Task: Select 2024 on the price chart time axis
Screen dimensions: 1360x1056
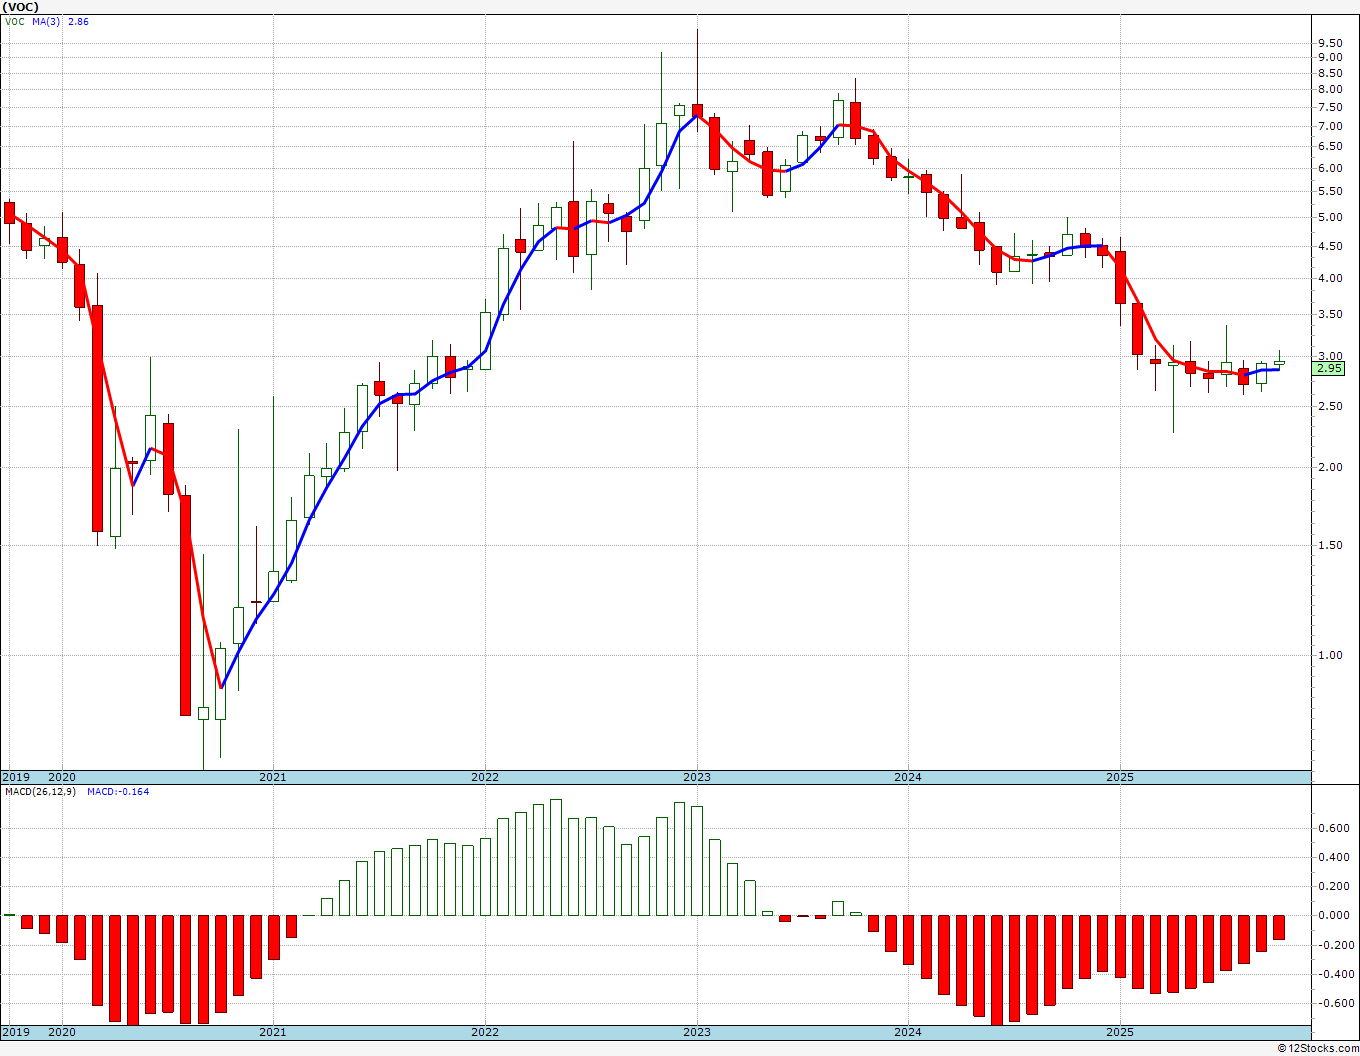Action: click(908, 777)
